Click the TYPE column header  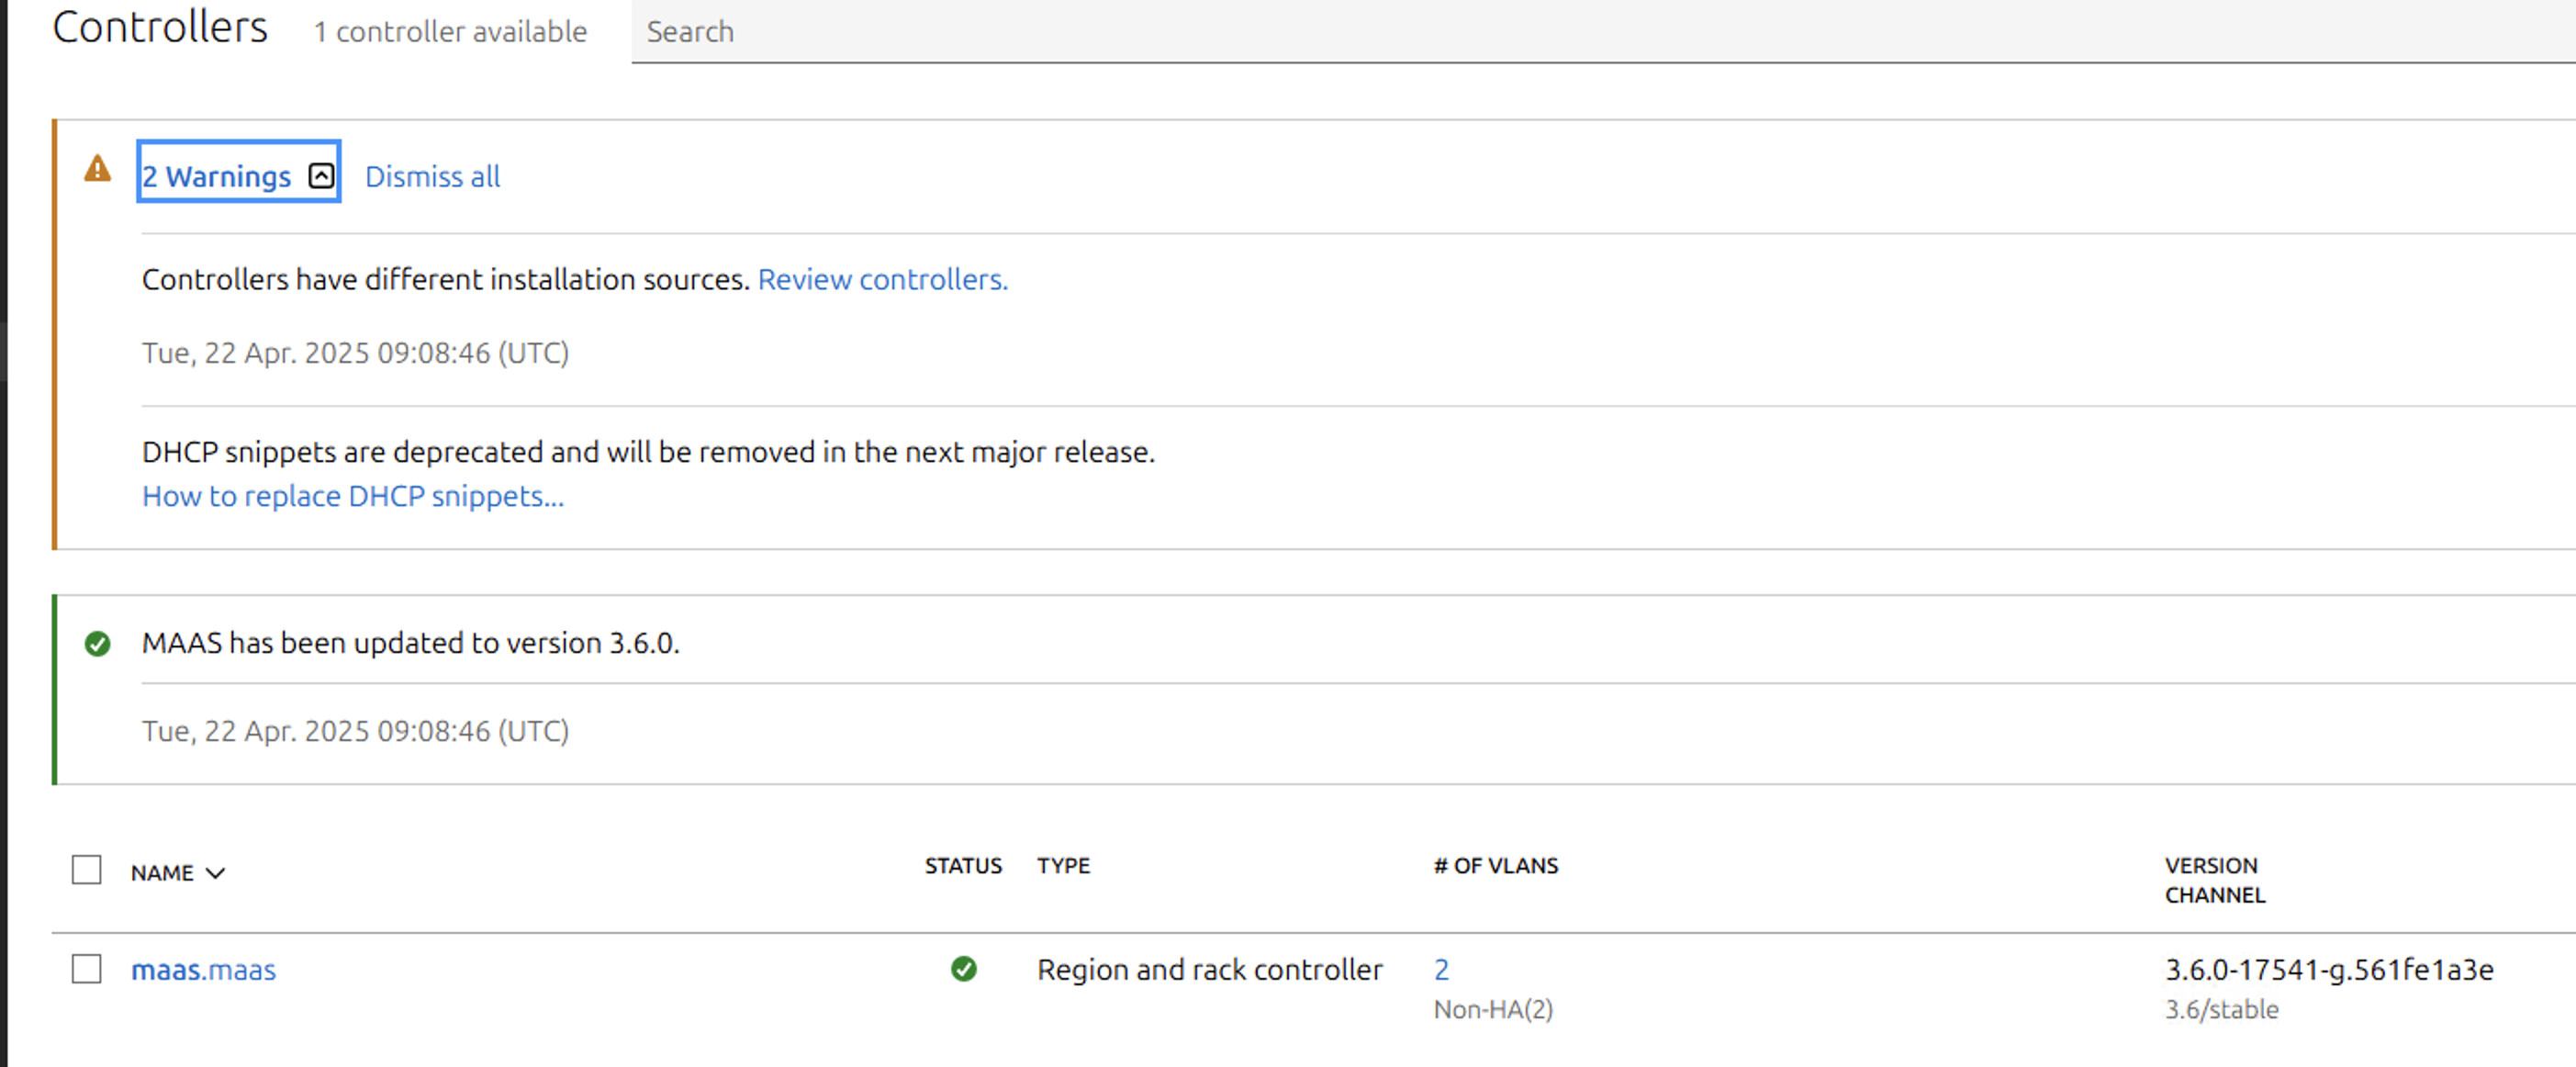pos(1063,865)
